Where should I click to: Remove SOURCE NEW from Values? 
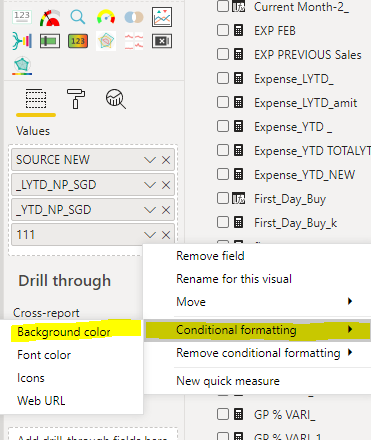pos(166,160)
